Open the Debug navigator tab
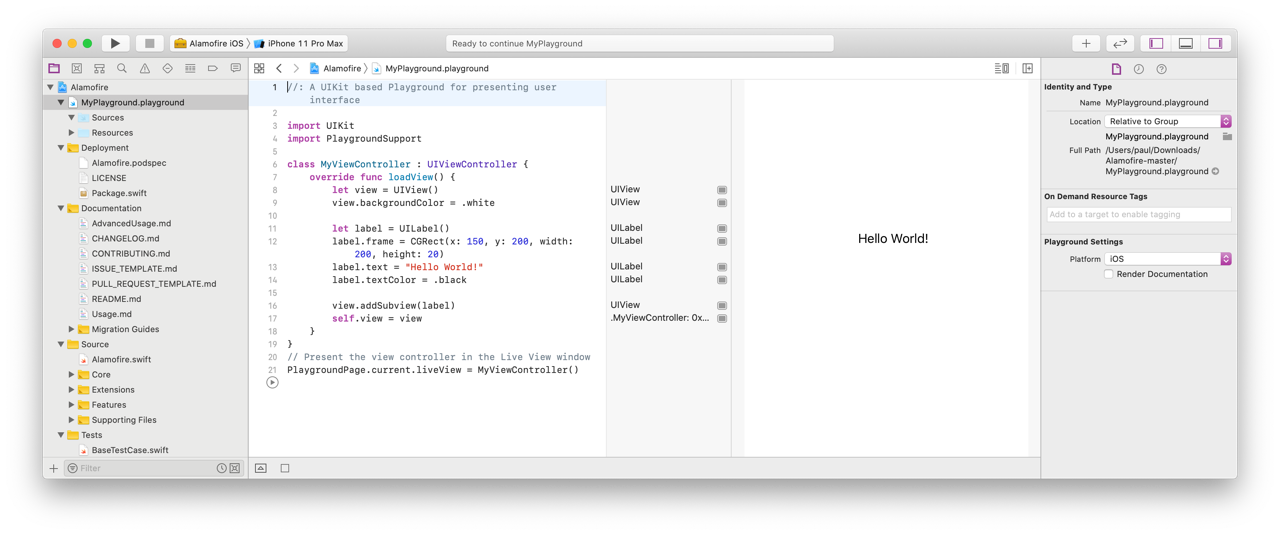 190,68
